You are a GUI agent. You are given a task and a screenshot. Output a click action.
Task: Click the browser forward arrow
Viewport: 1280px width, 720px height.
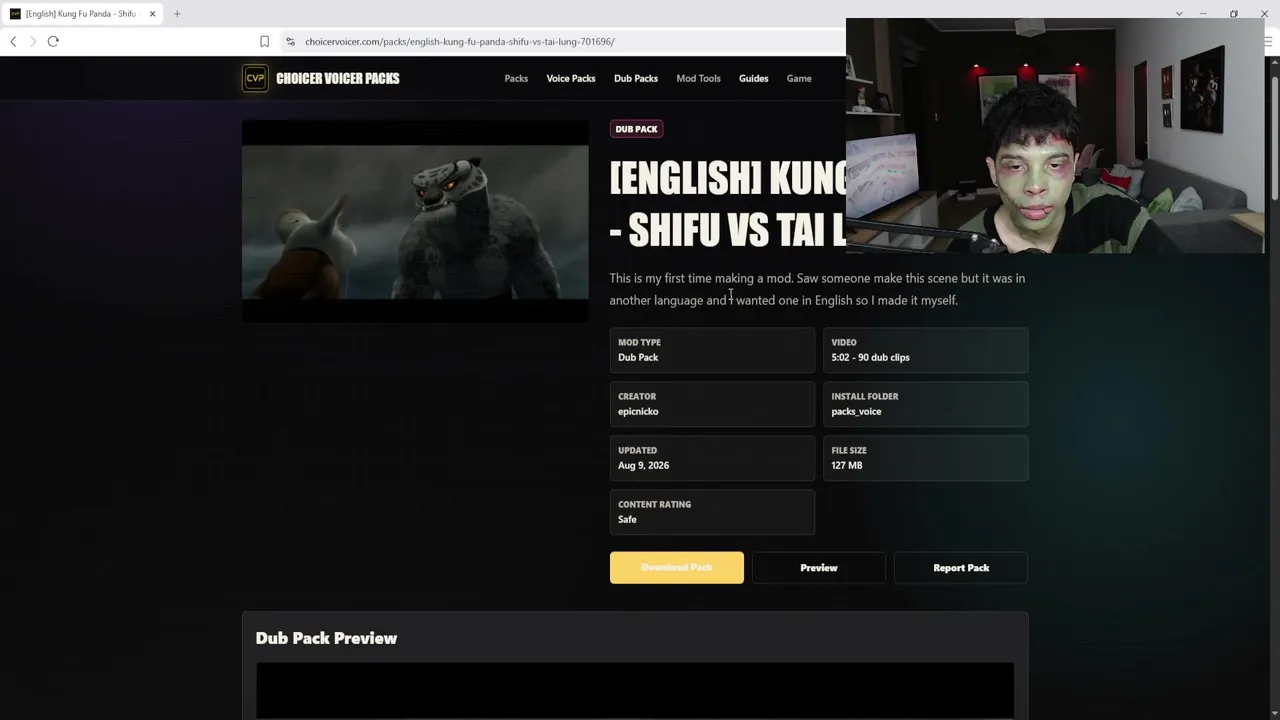coord(33,41)
